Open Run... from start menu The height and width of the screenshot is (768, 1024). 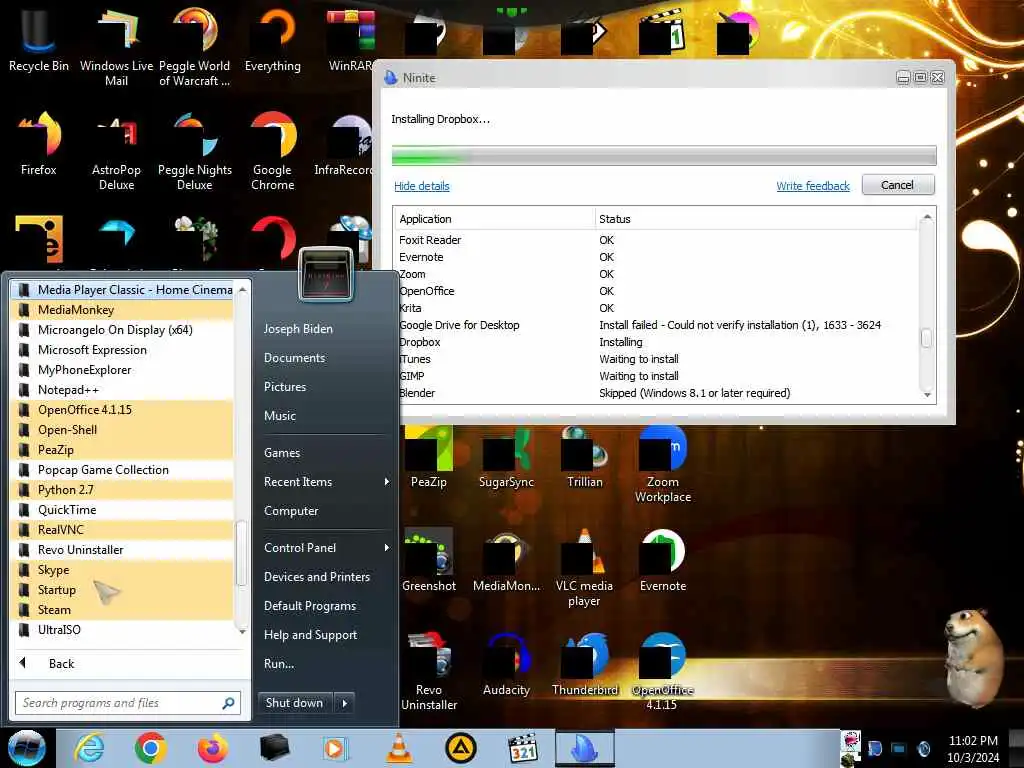[x=279, y=664]
